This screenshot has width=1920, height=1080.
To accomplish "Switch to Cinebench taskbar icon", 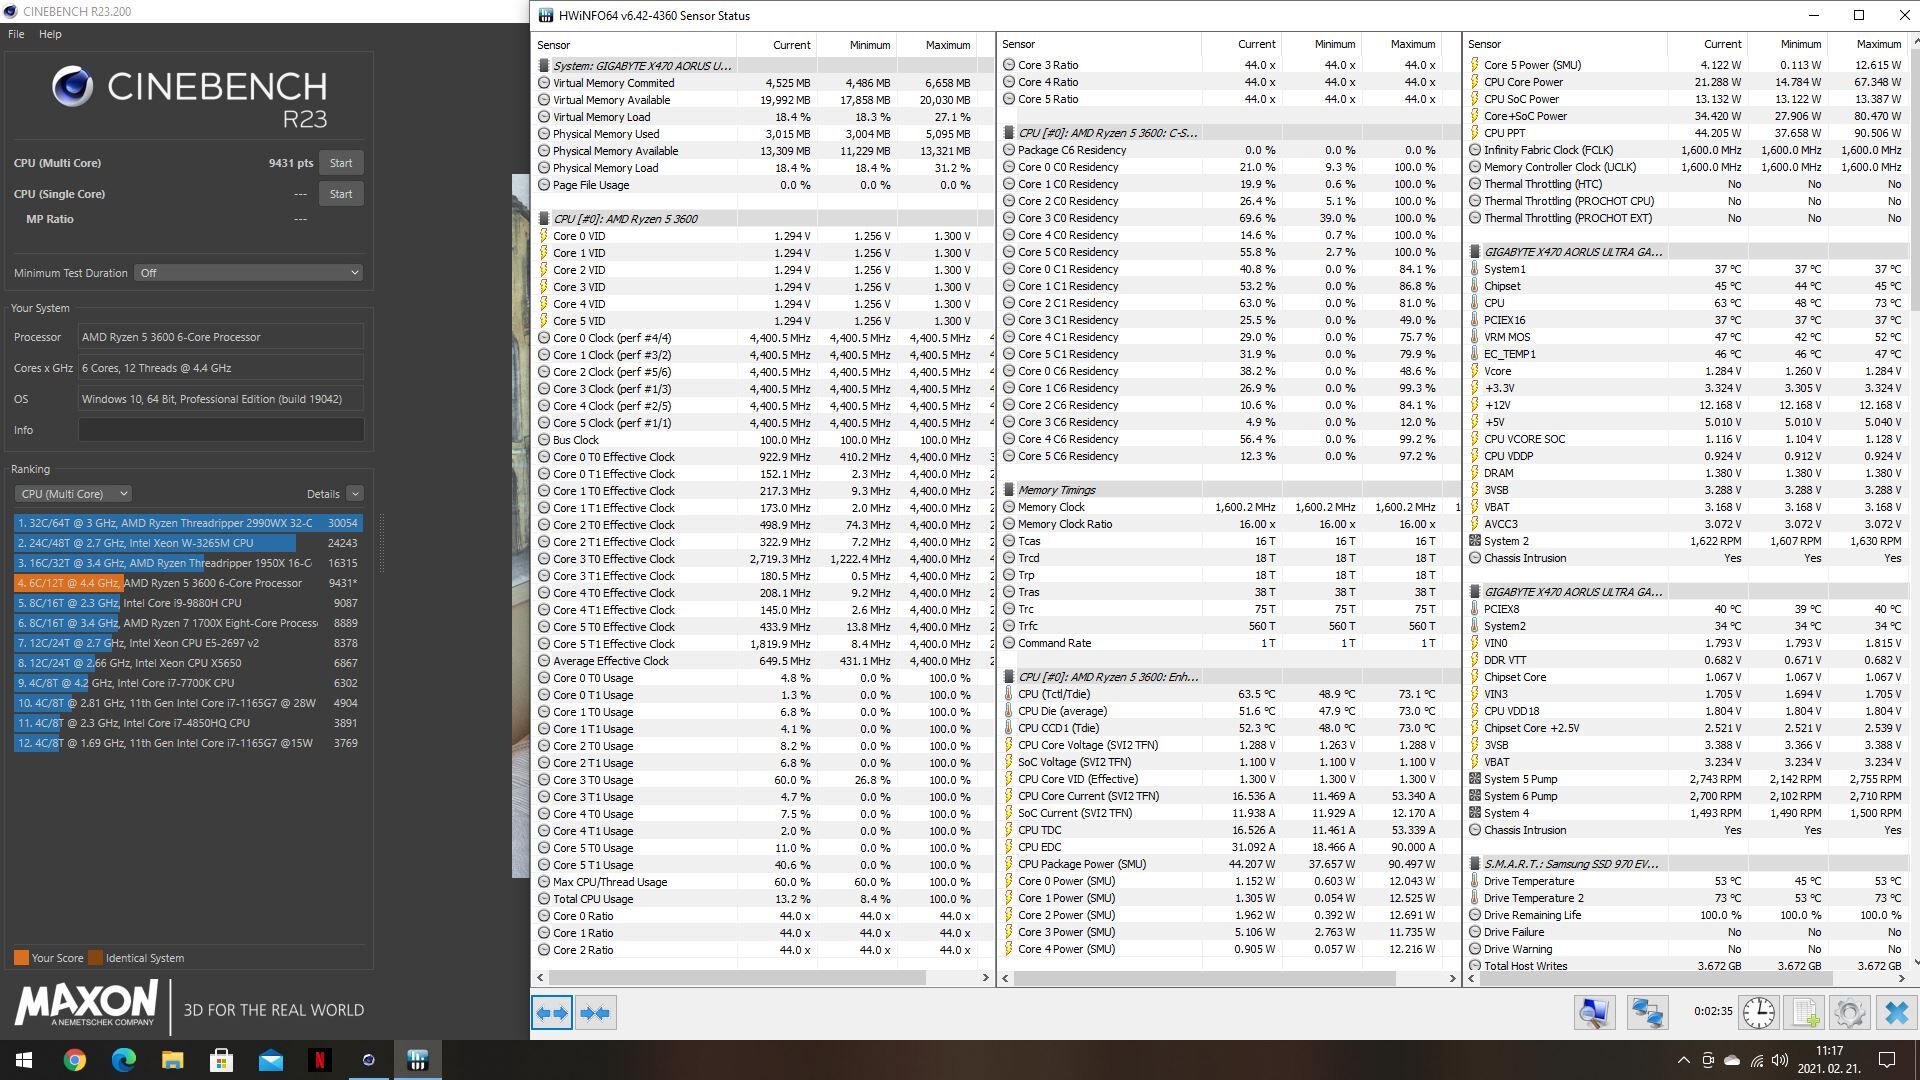I will tap(369, 1060).
